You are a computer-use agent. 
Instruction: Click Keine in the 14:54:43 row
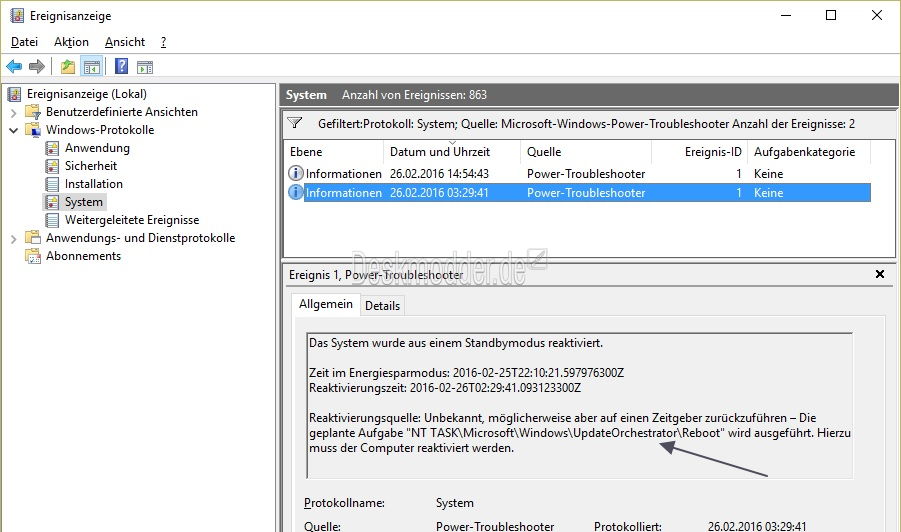(768, 174)
